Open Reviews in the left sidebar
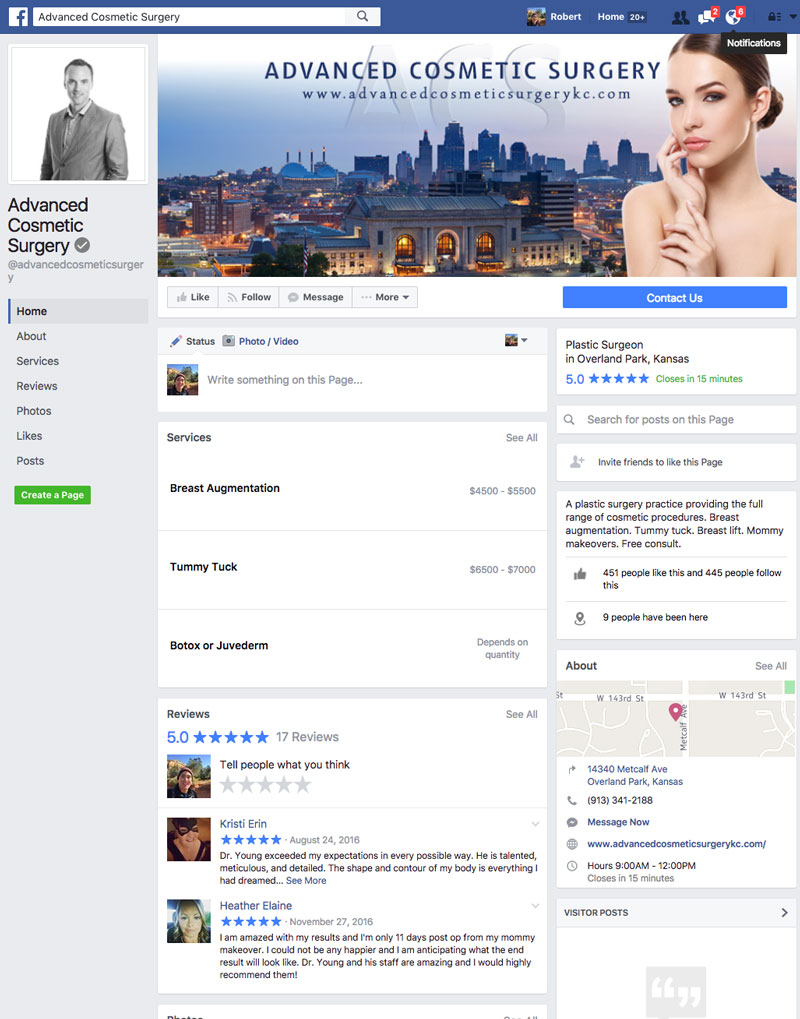The image size is (800, 1019). tap(37, 386)
